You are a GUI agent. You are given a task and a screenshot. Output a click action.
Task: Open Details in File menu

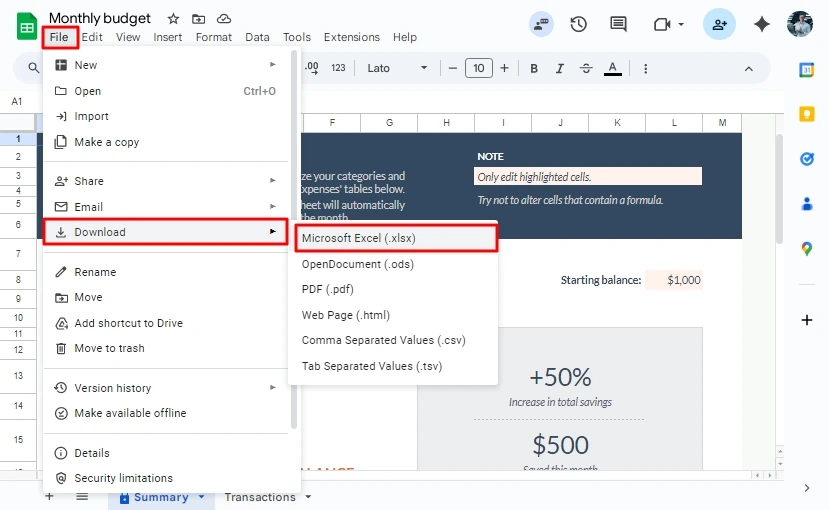(x=166, y=453)
